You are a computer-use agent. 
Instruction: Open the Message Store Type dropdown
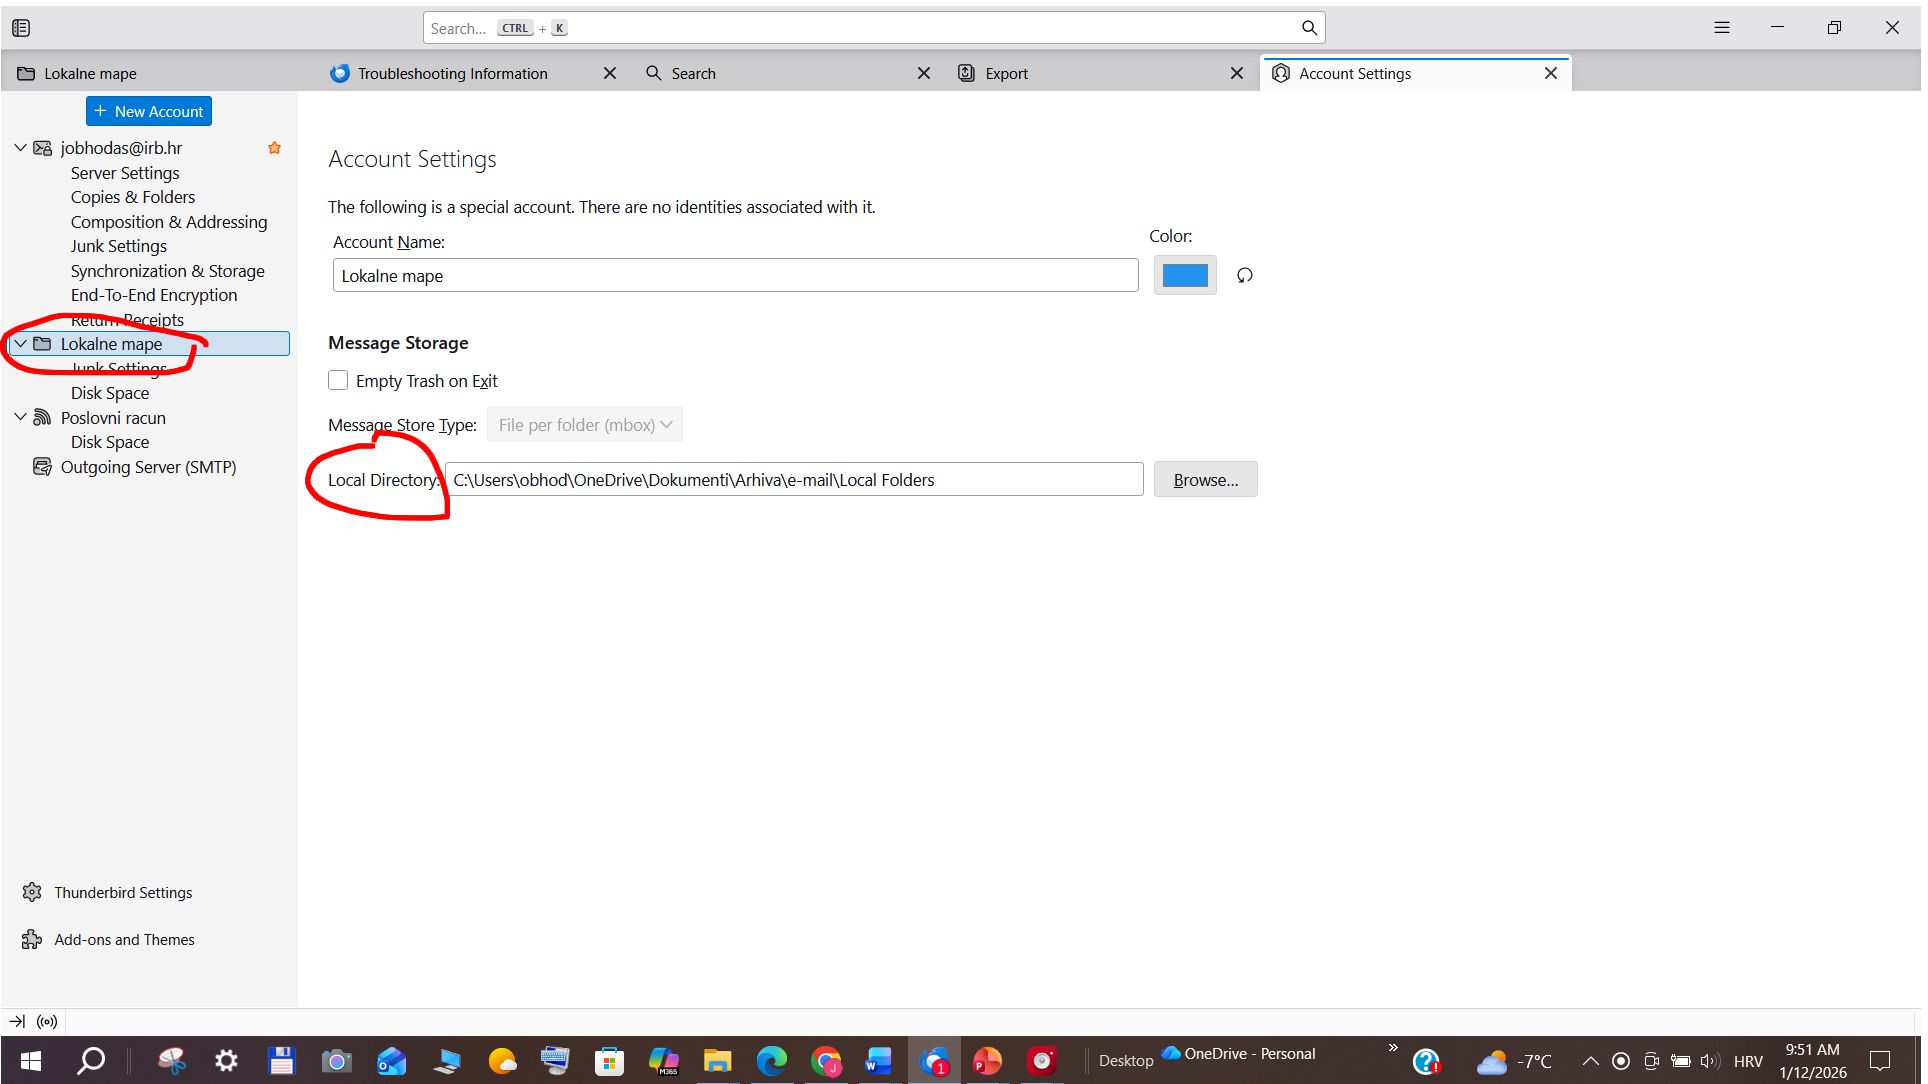584,425
